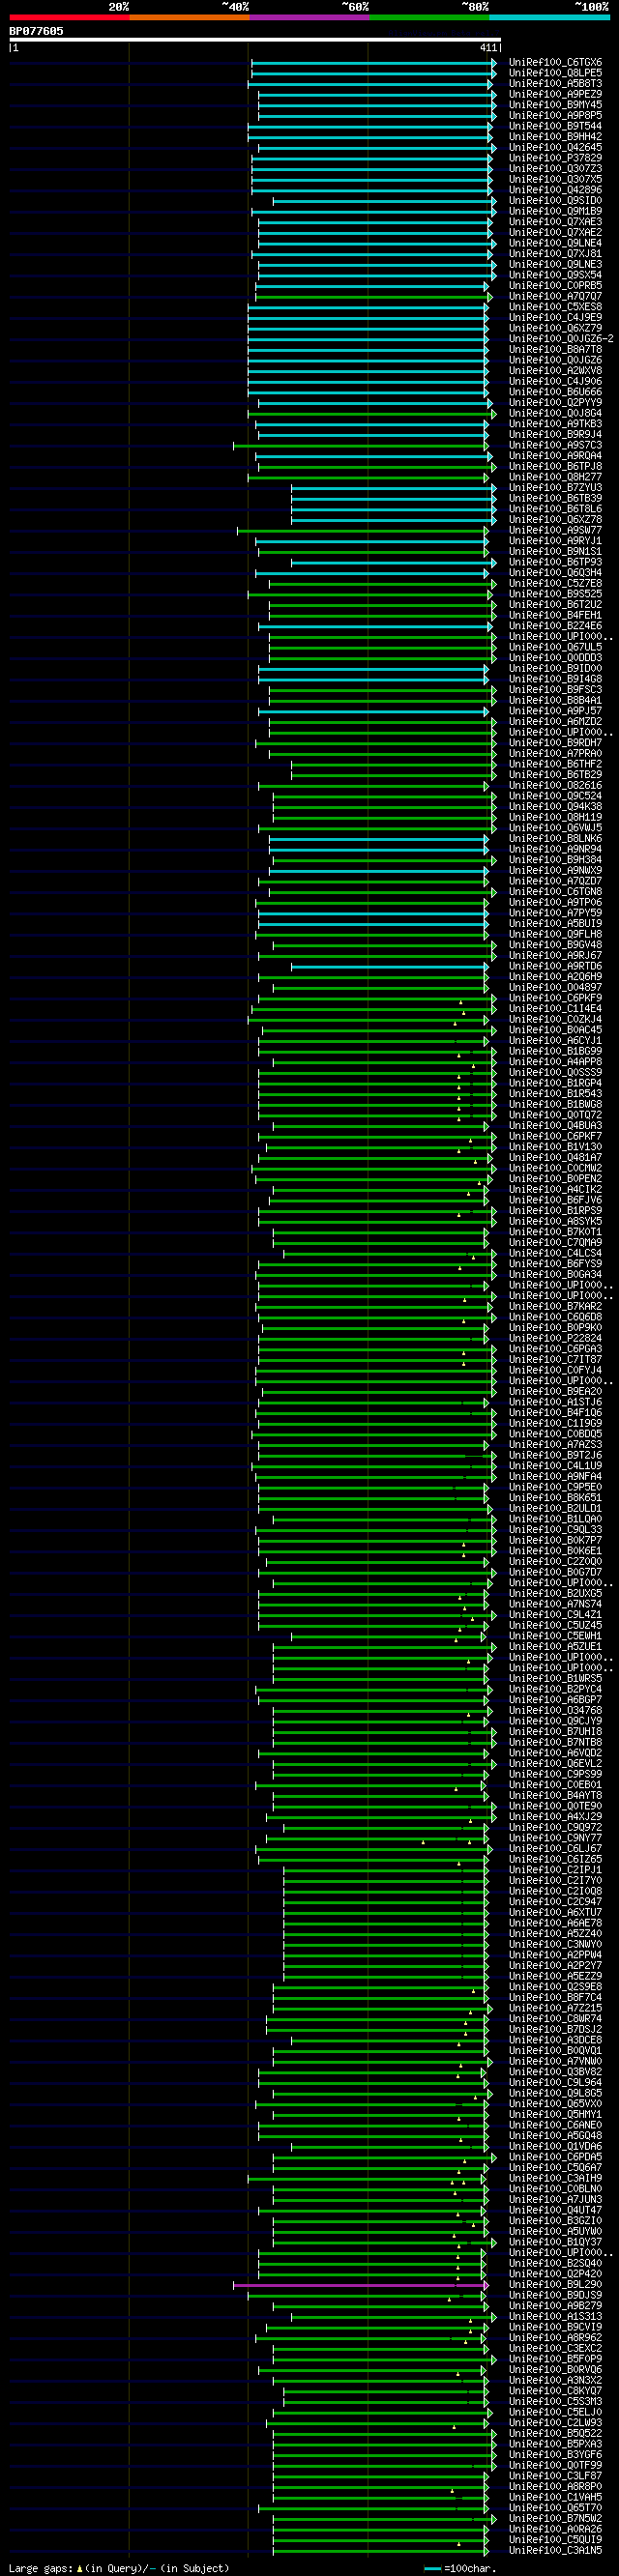This screenshot has width=619, height=2576.
Task: Select hit label UniRef100_B2ULD1
Action: [x=555, y=1508]
